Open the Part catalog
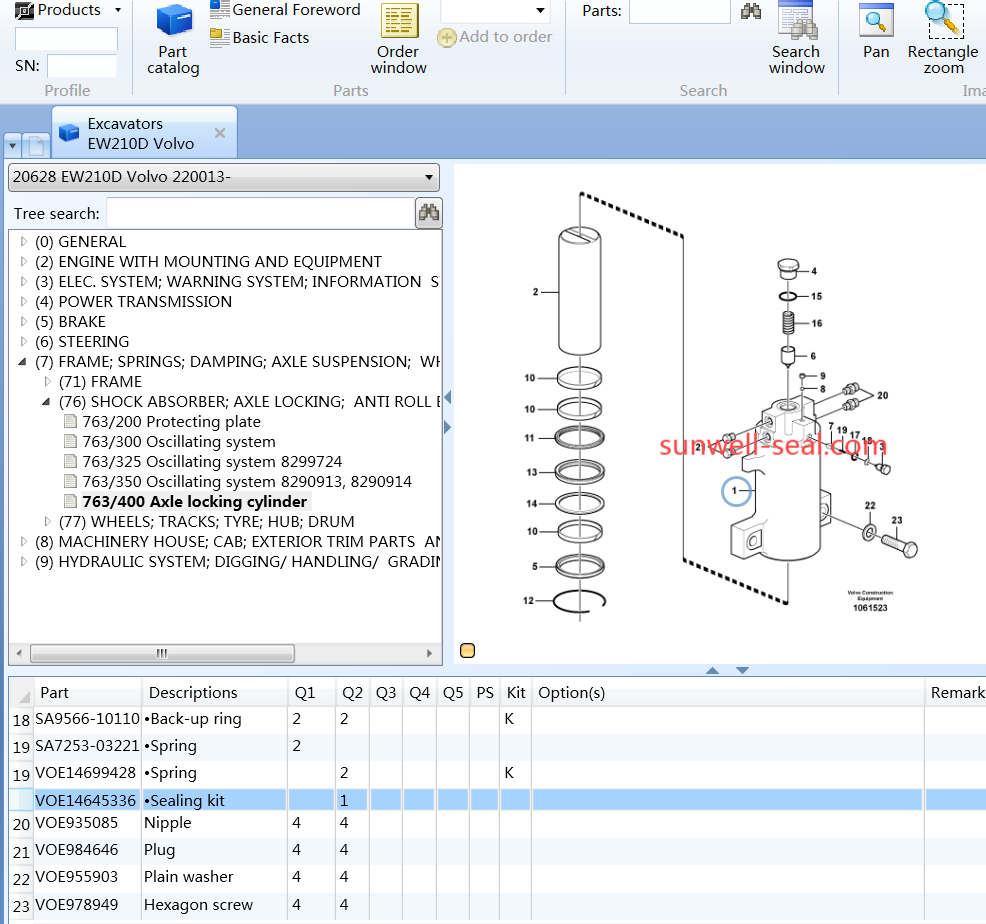 click(x=174, y=40)
